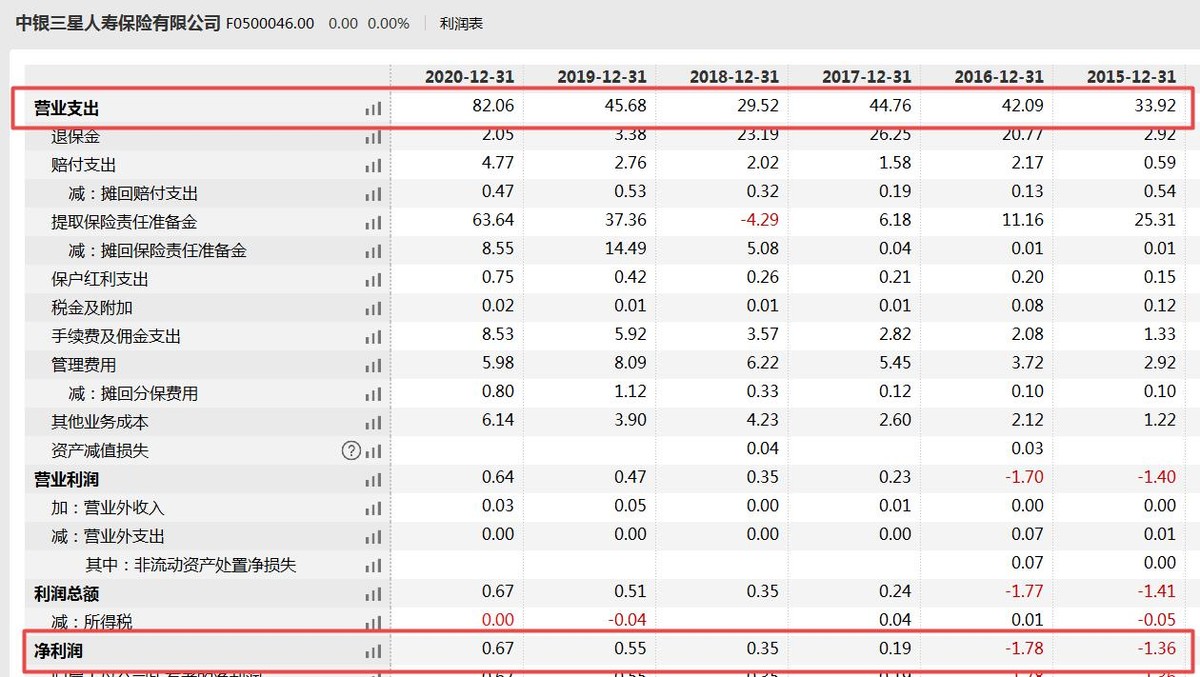Click 营业支出 value 33.92 for 2015
Image resolution: width=1200 pixels, height=677 pixels.
point(1155,106)
